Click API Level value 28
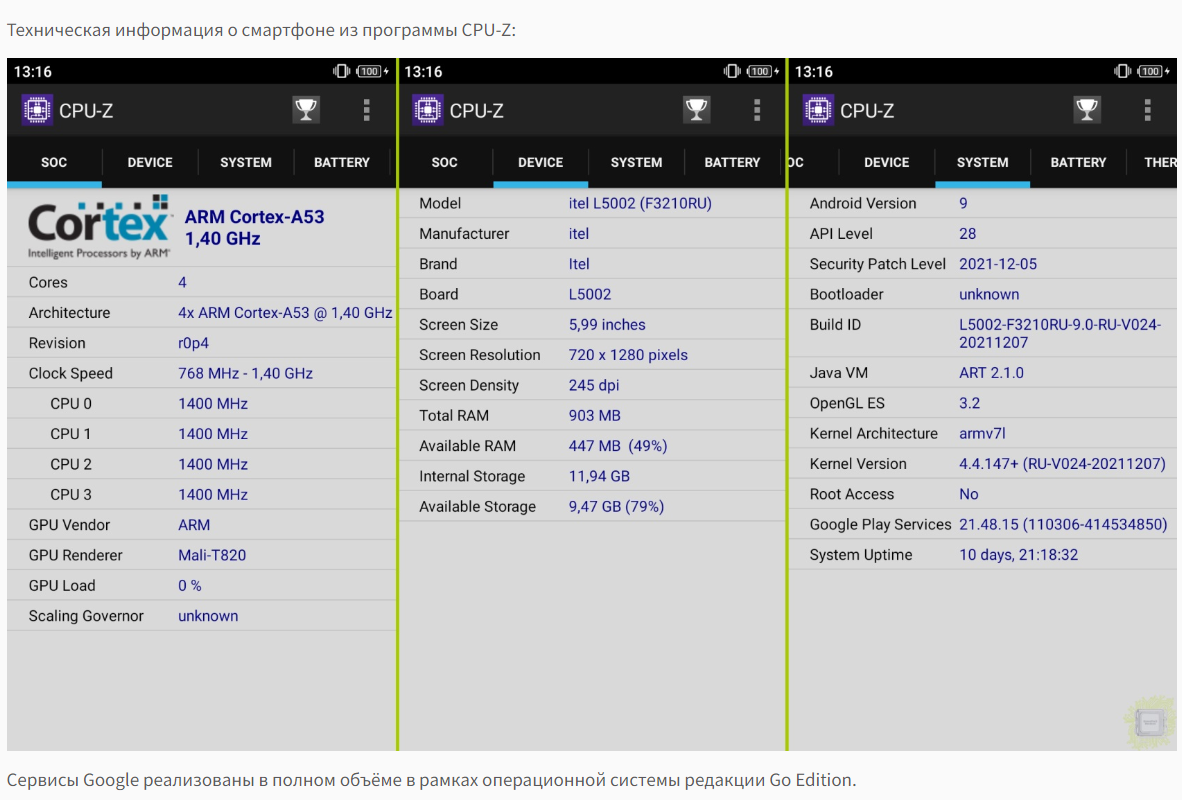Screen dimensions: 1182x800 coord(967,234)
